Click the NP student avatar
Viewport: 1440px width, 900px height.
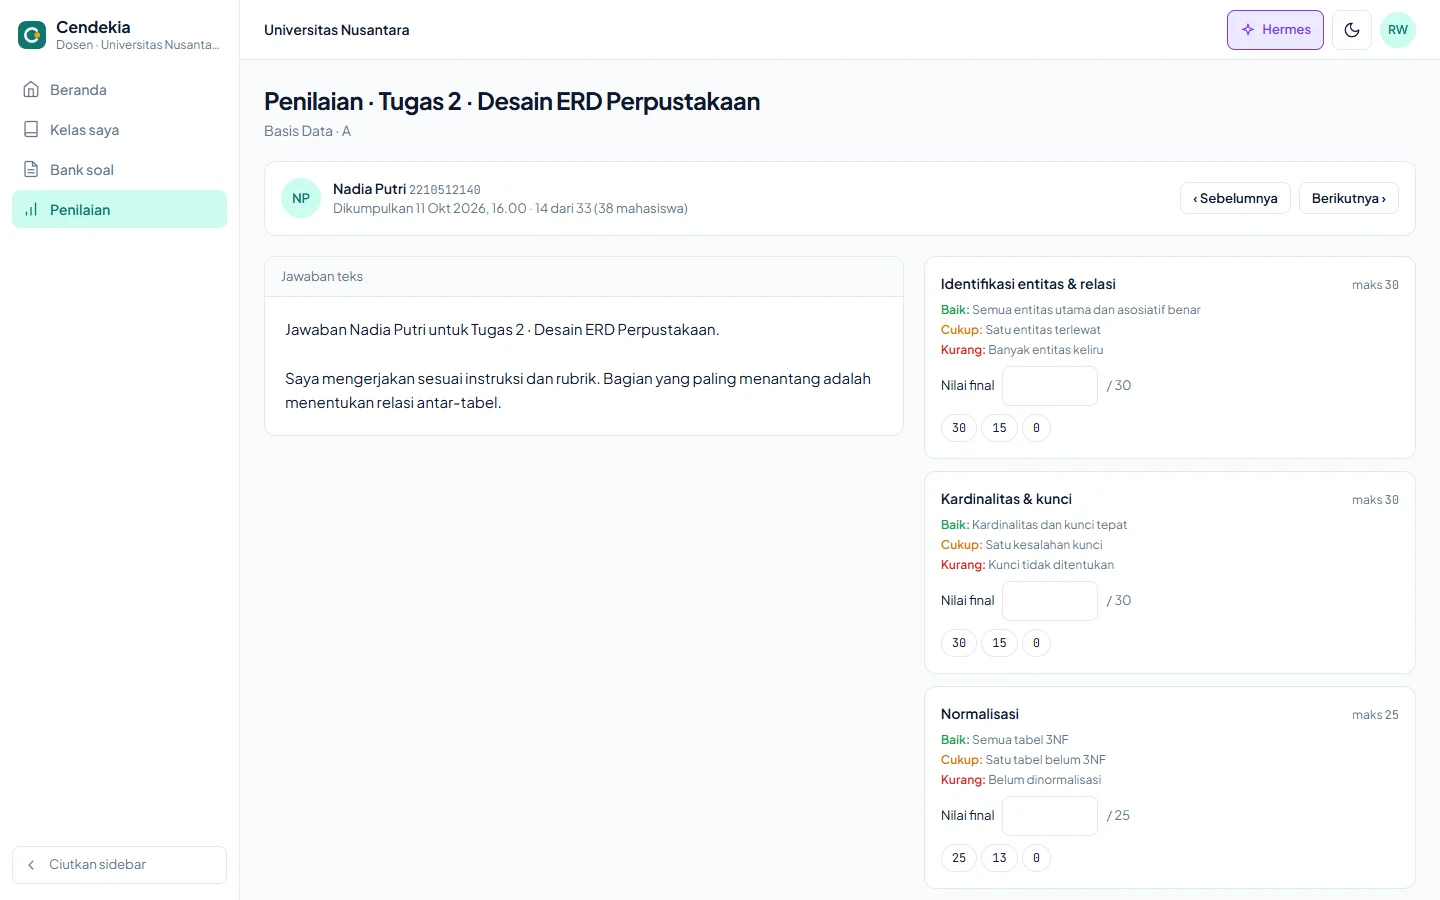tap(301, 198)
